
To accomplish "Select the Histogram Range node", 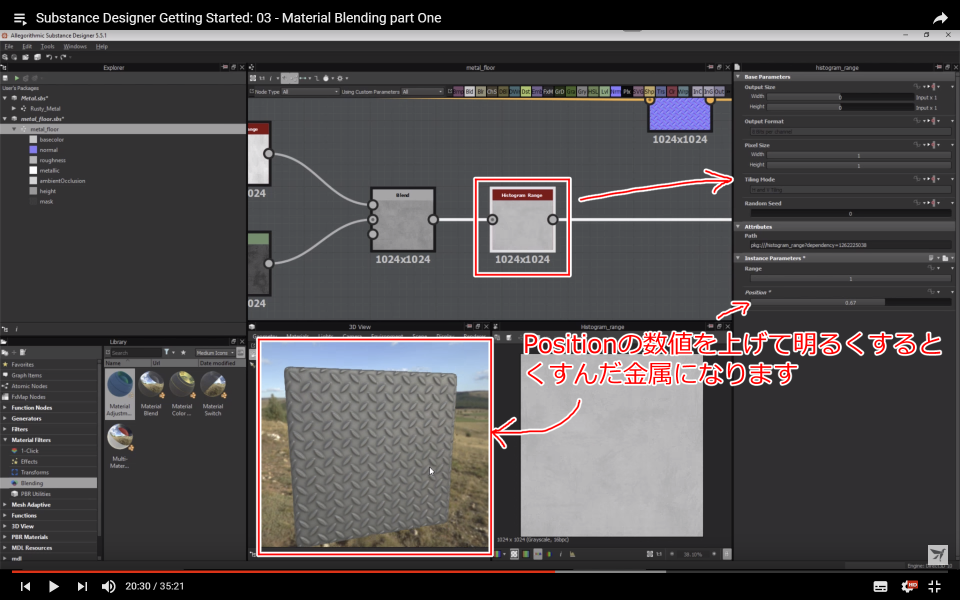I will click(522, 220).
